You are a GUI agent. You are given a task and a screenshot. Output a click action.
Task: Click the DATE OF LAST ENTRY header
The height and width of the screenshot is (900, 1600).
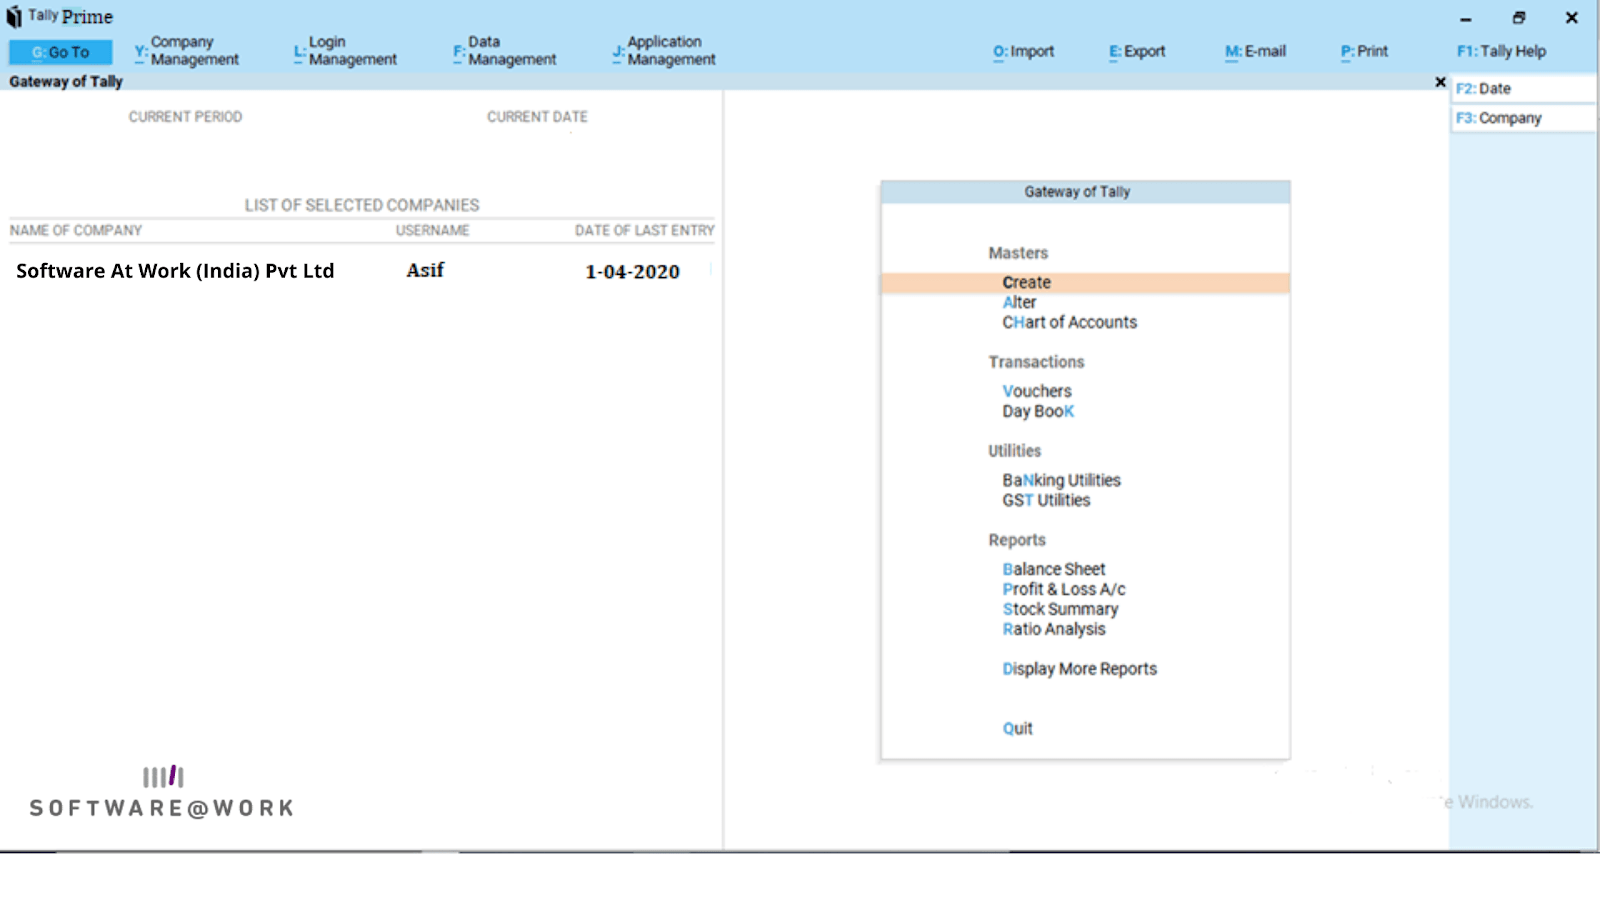(644, 230)
